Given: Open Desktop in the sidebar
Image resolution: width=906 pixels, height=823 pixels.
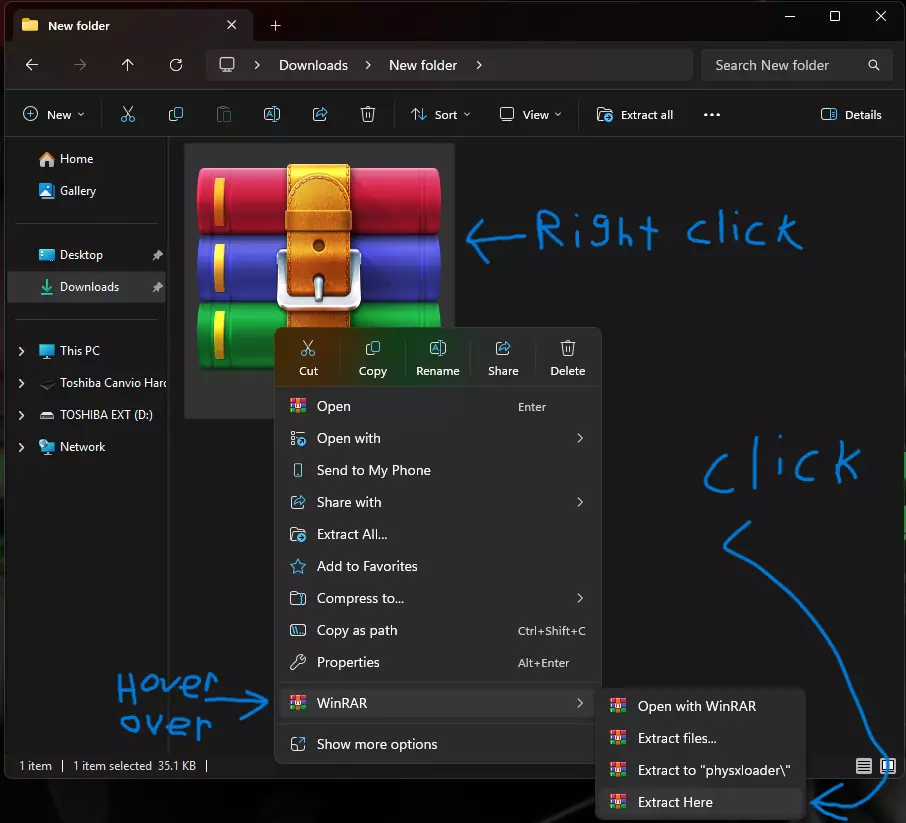Looking at the screenshot, I should coord(87,255).
